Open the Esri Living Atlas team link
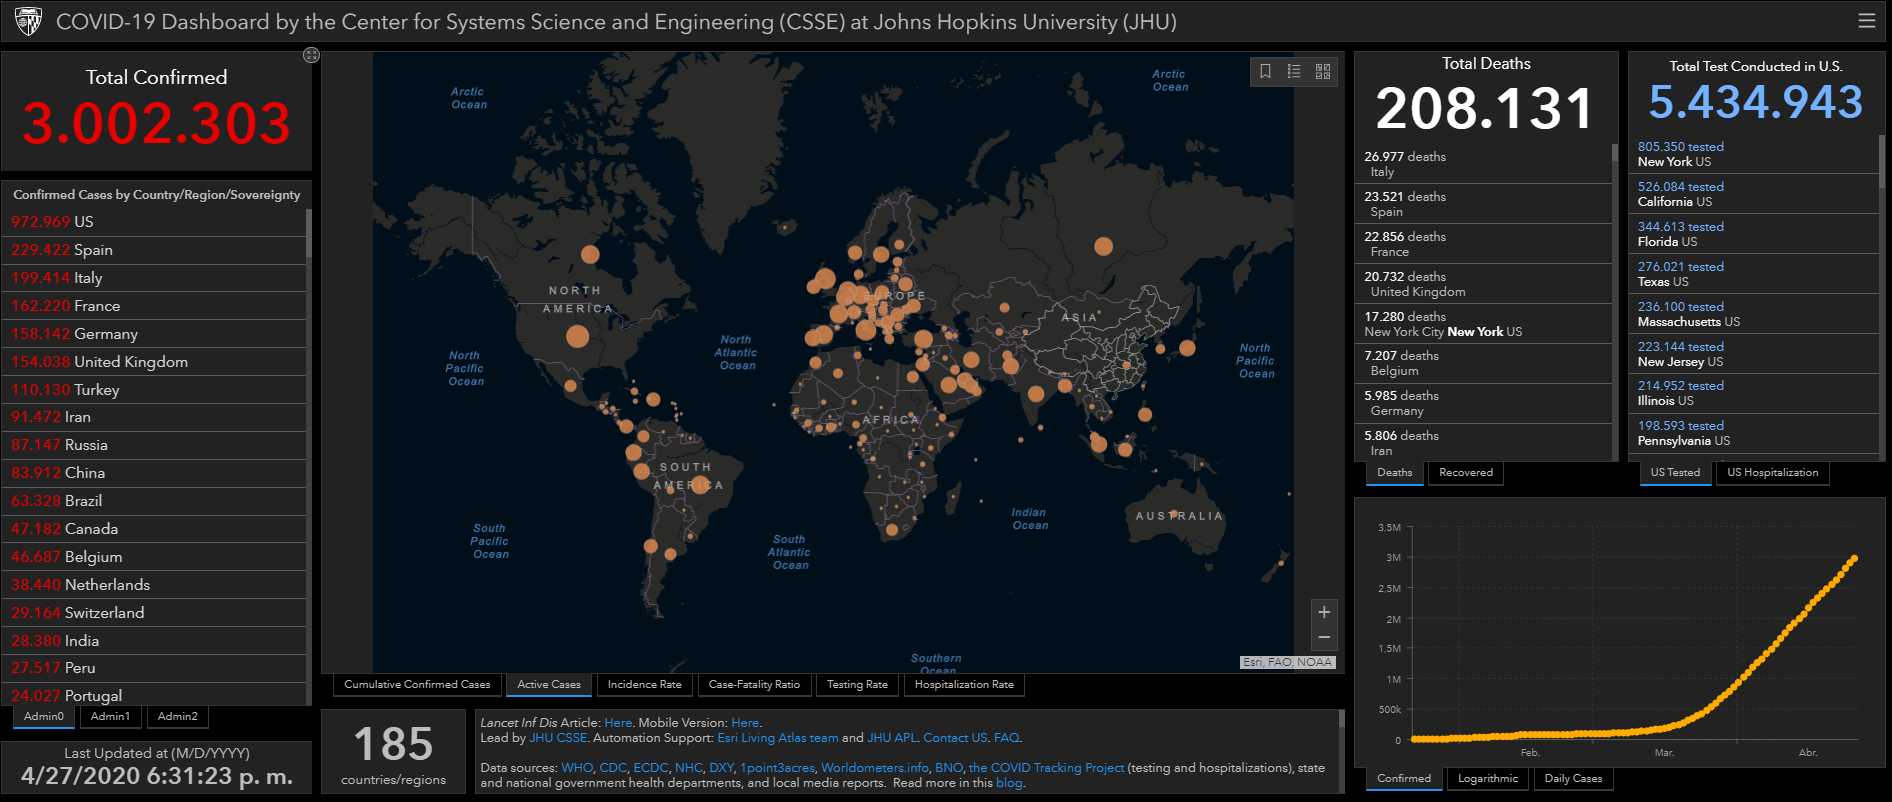Screen dimensions: 1892x802 [778, 738]
